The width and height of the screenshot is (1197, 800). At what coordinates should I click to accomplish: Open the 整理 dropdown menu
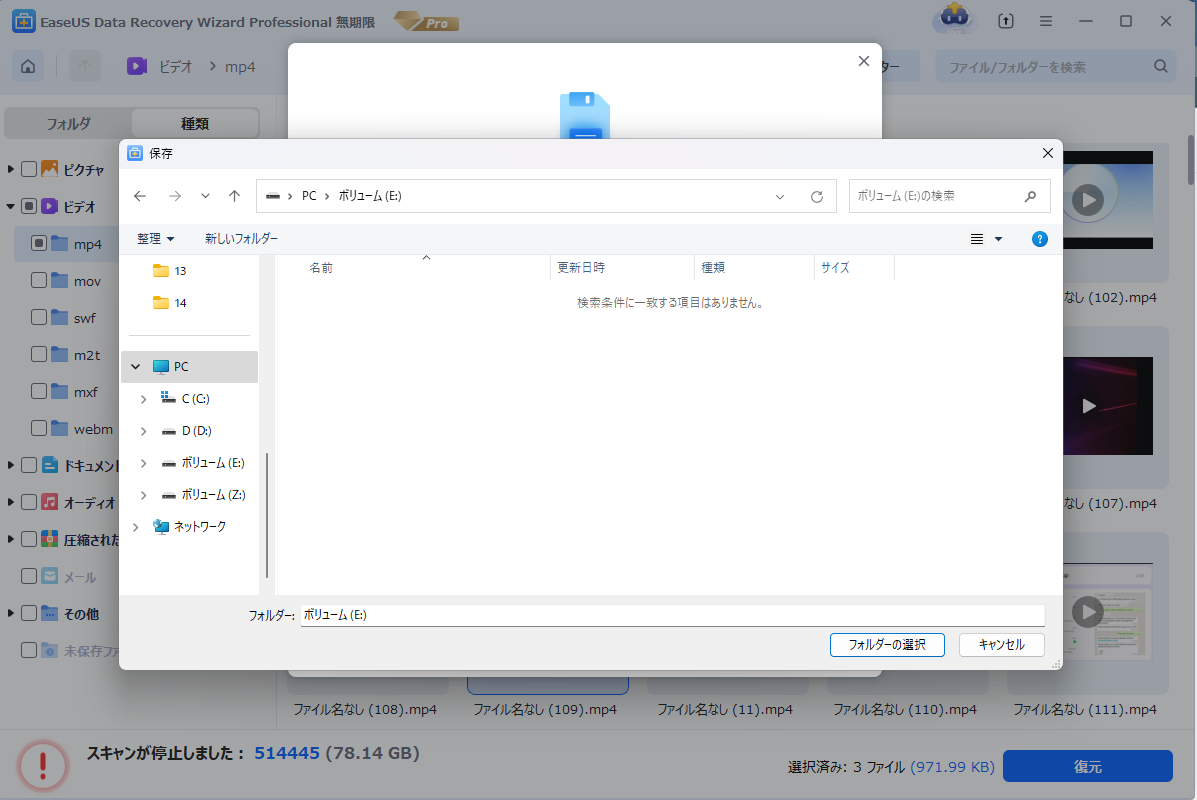click(155, 239)
